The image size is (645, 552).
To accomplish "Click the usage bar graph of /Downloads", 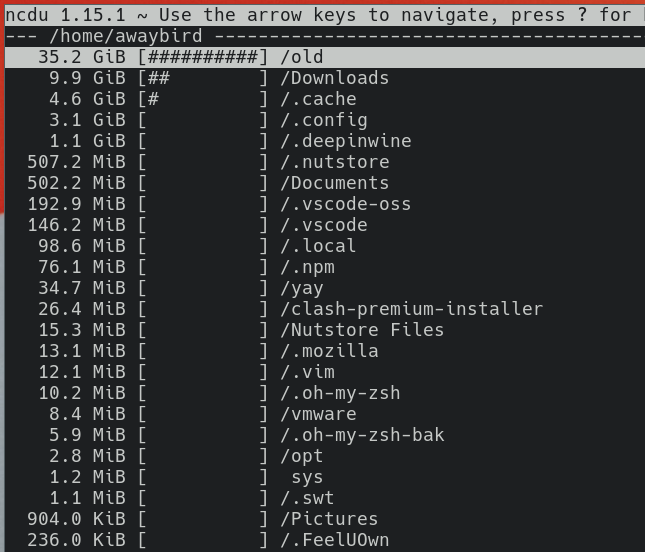I will 203,78.
